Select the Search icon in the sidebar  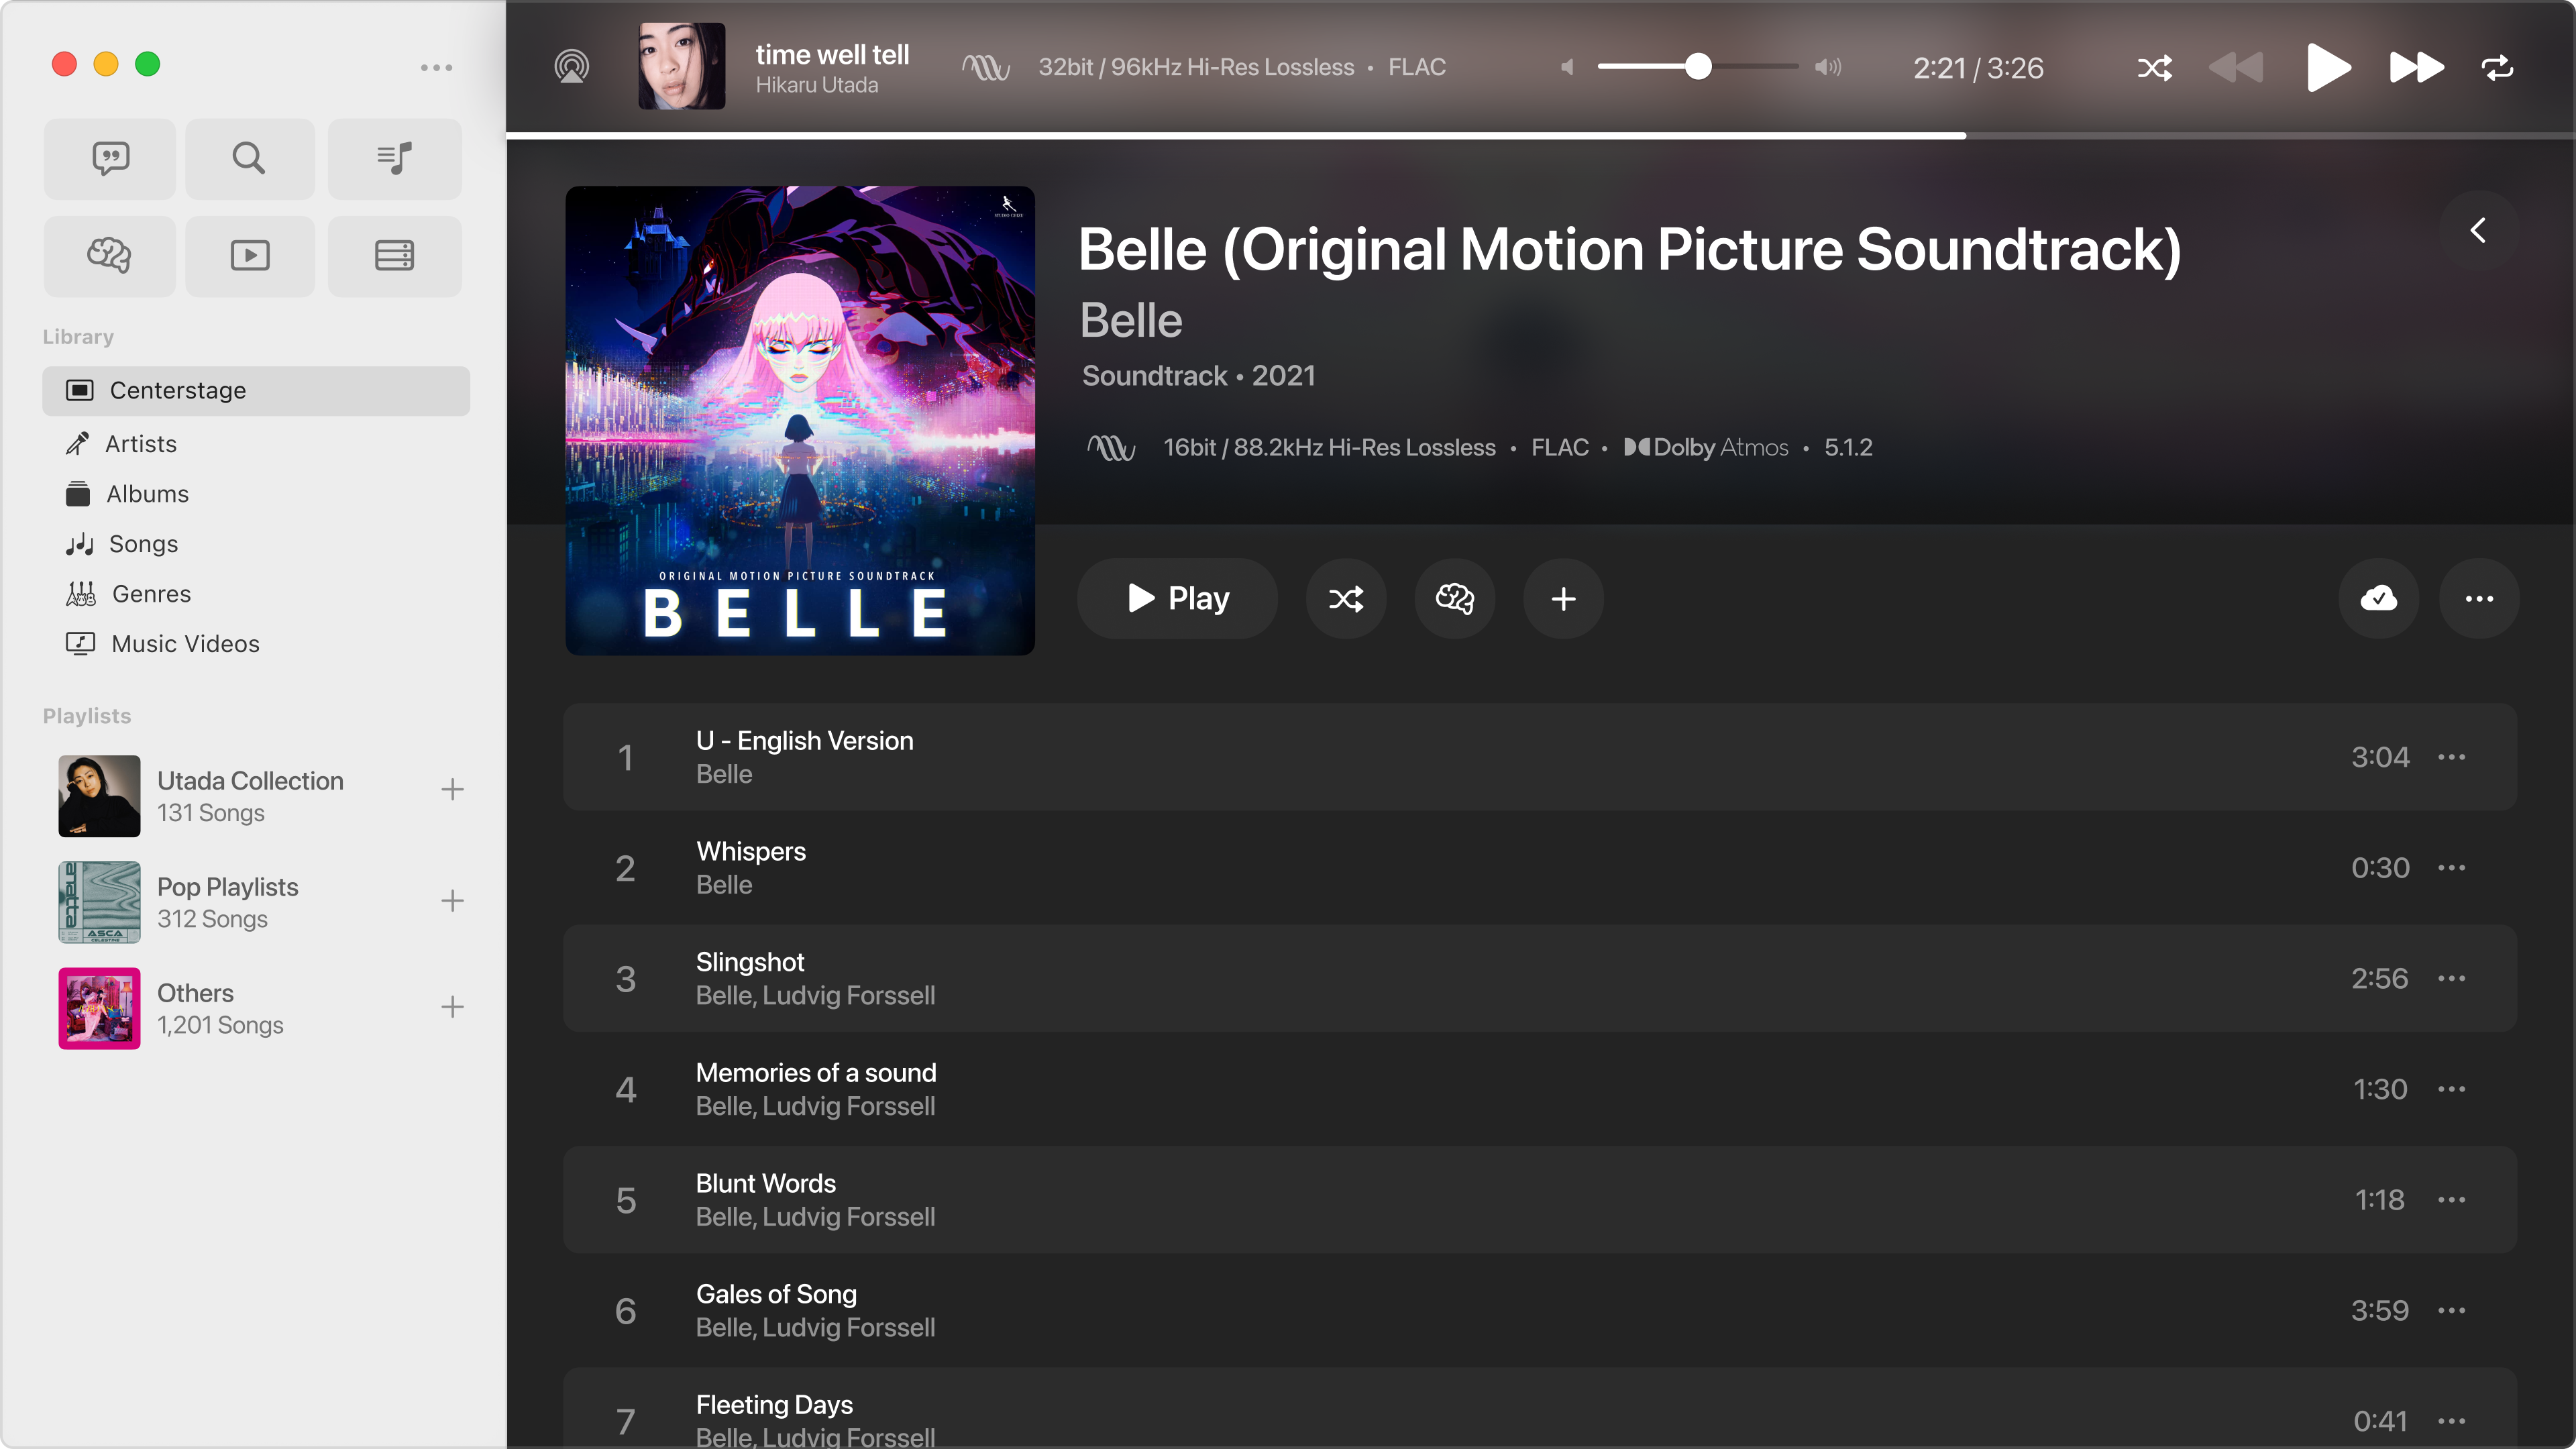point(249,158)
